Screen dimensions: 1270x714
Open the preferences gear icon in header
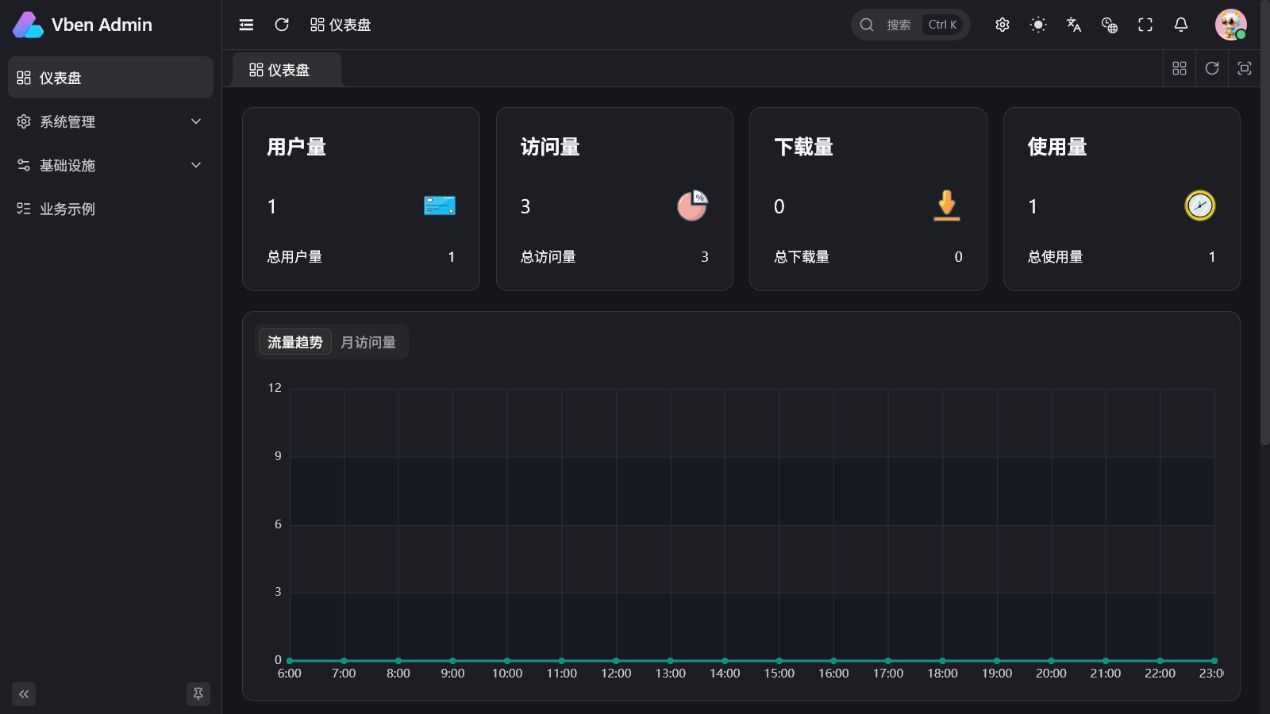click(x=1002, y=25)
